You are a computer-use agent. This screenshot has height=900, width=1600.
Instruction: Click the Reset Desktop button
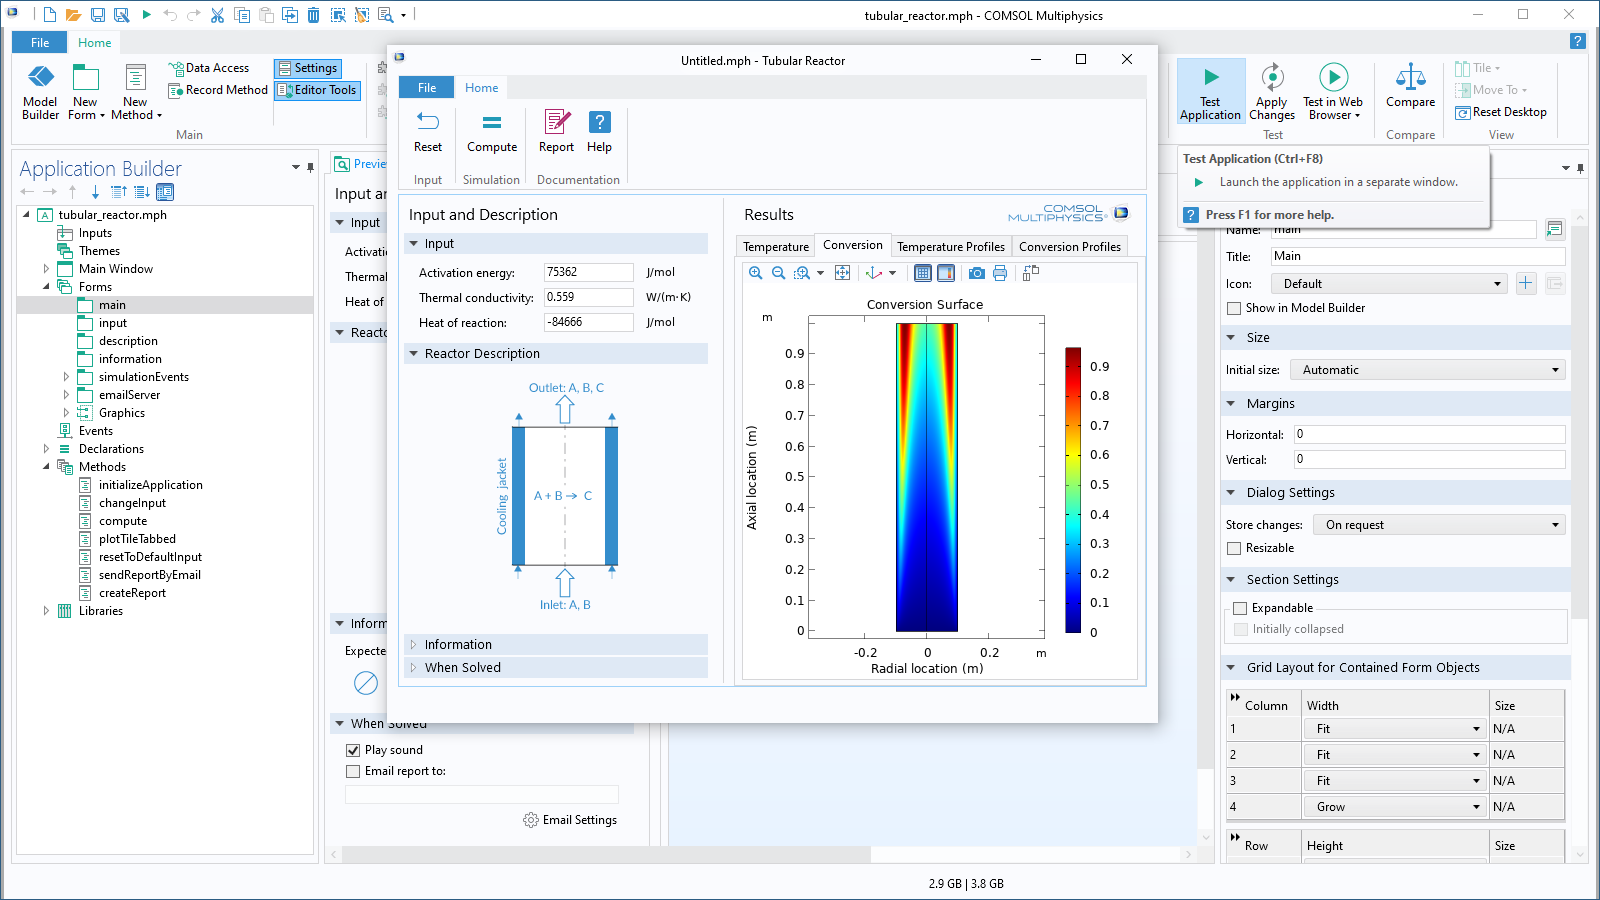point(1501,112)
